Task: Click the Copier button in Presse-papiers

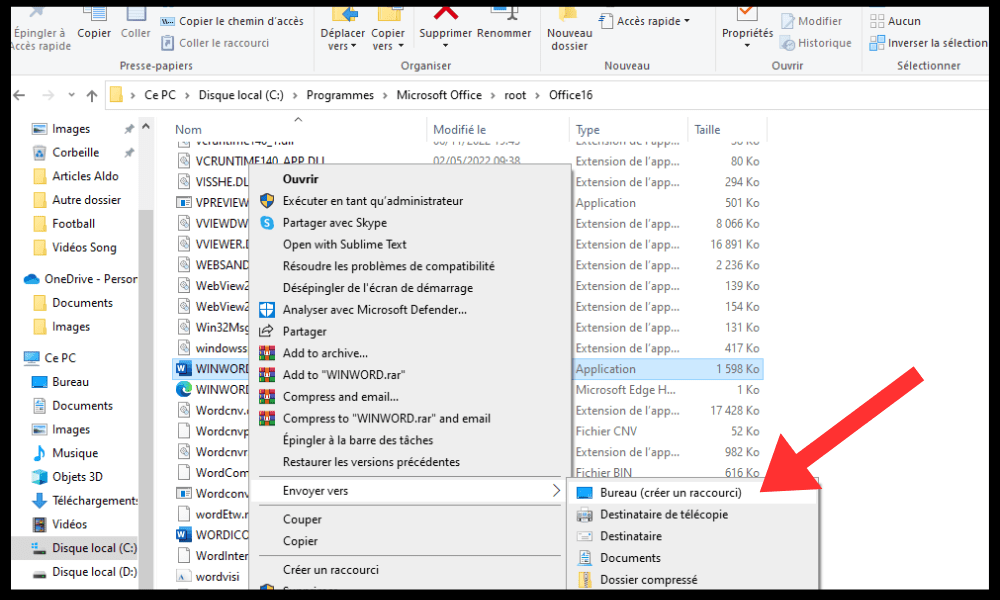Action: point(94,24)
